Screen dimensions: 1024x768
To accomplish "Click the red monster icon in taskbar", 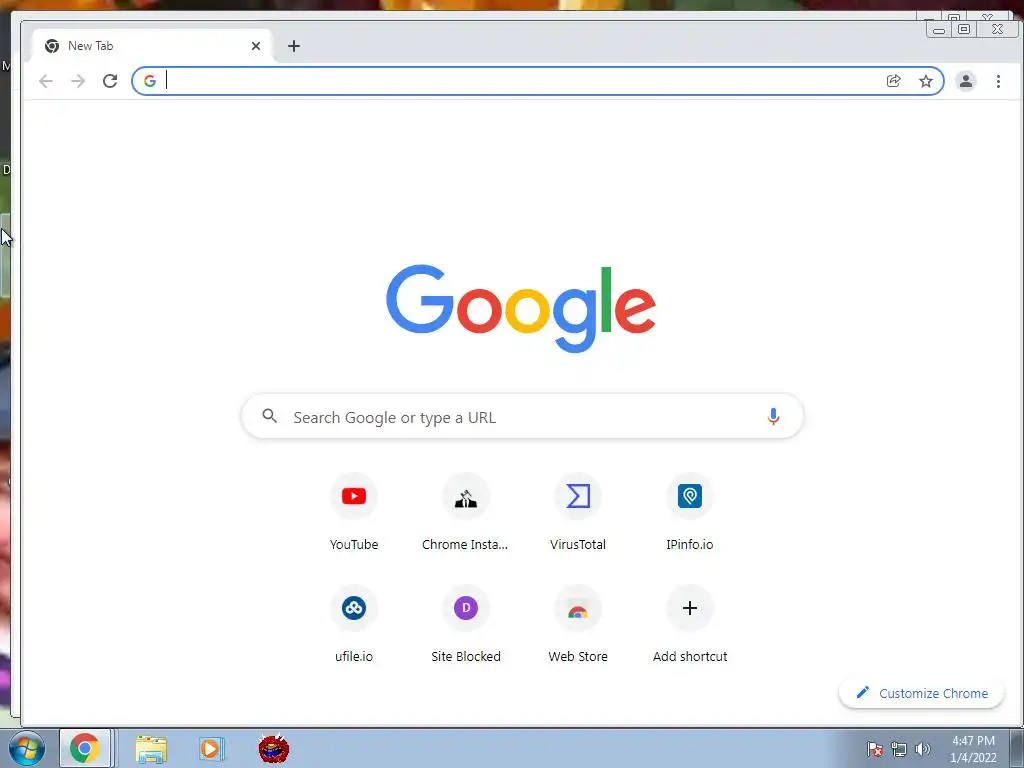I will pyautogui.click(x=274, y=748).
